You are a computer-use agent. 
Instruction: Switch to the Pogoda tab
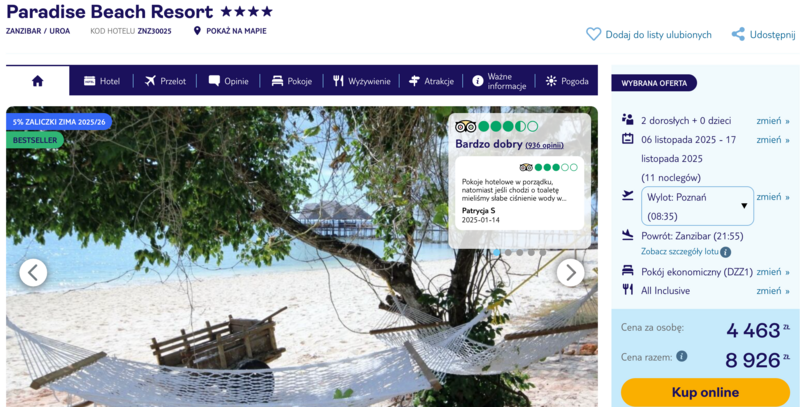pos(567,81)
